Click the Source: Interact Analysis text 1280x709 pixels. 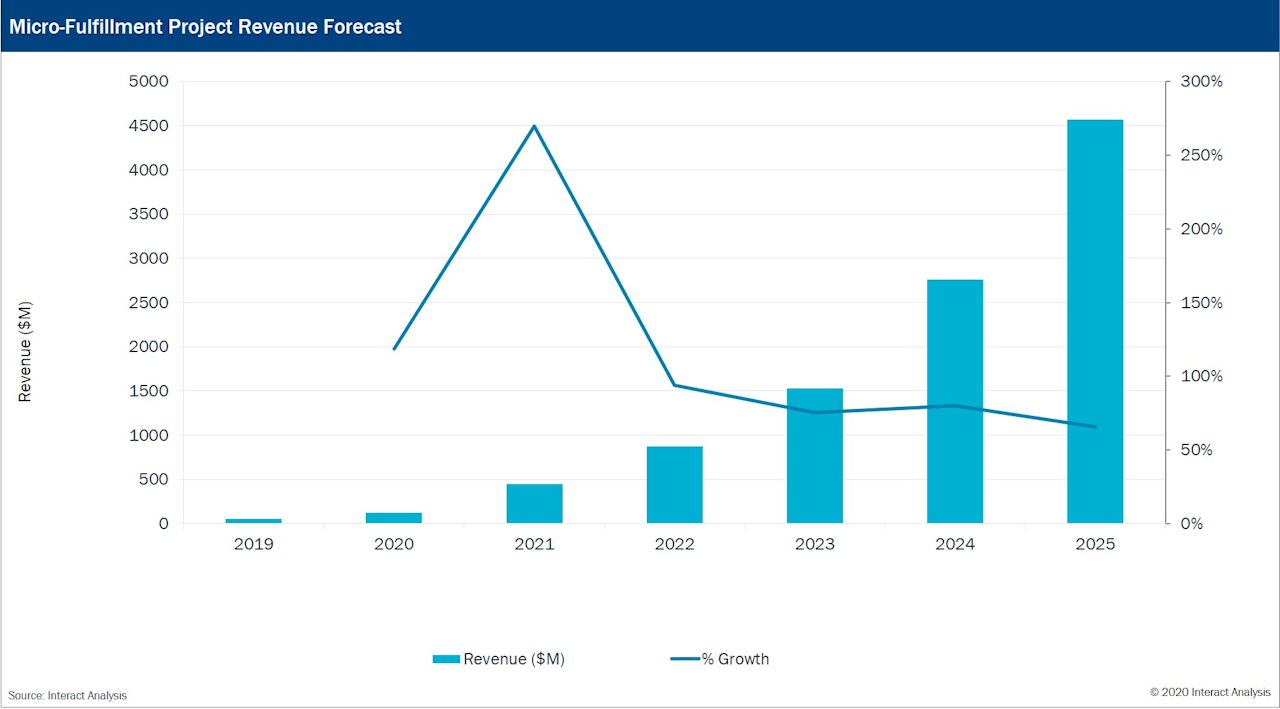(68, 695)
